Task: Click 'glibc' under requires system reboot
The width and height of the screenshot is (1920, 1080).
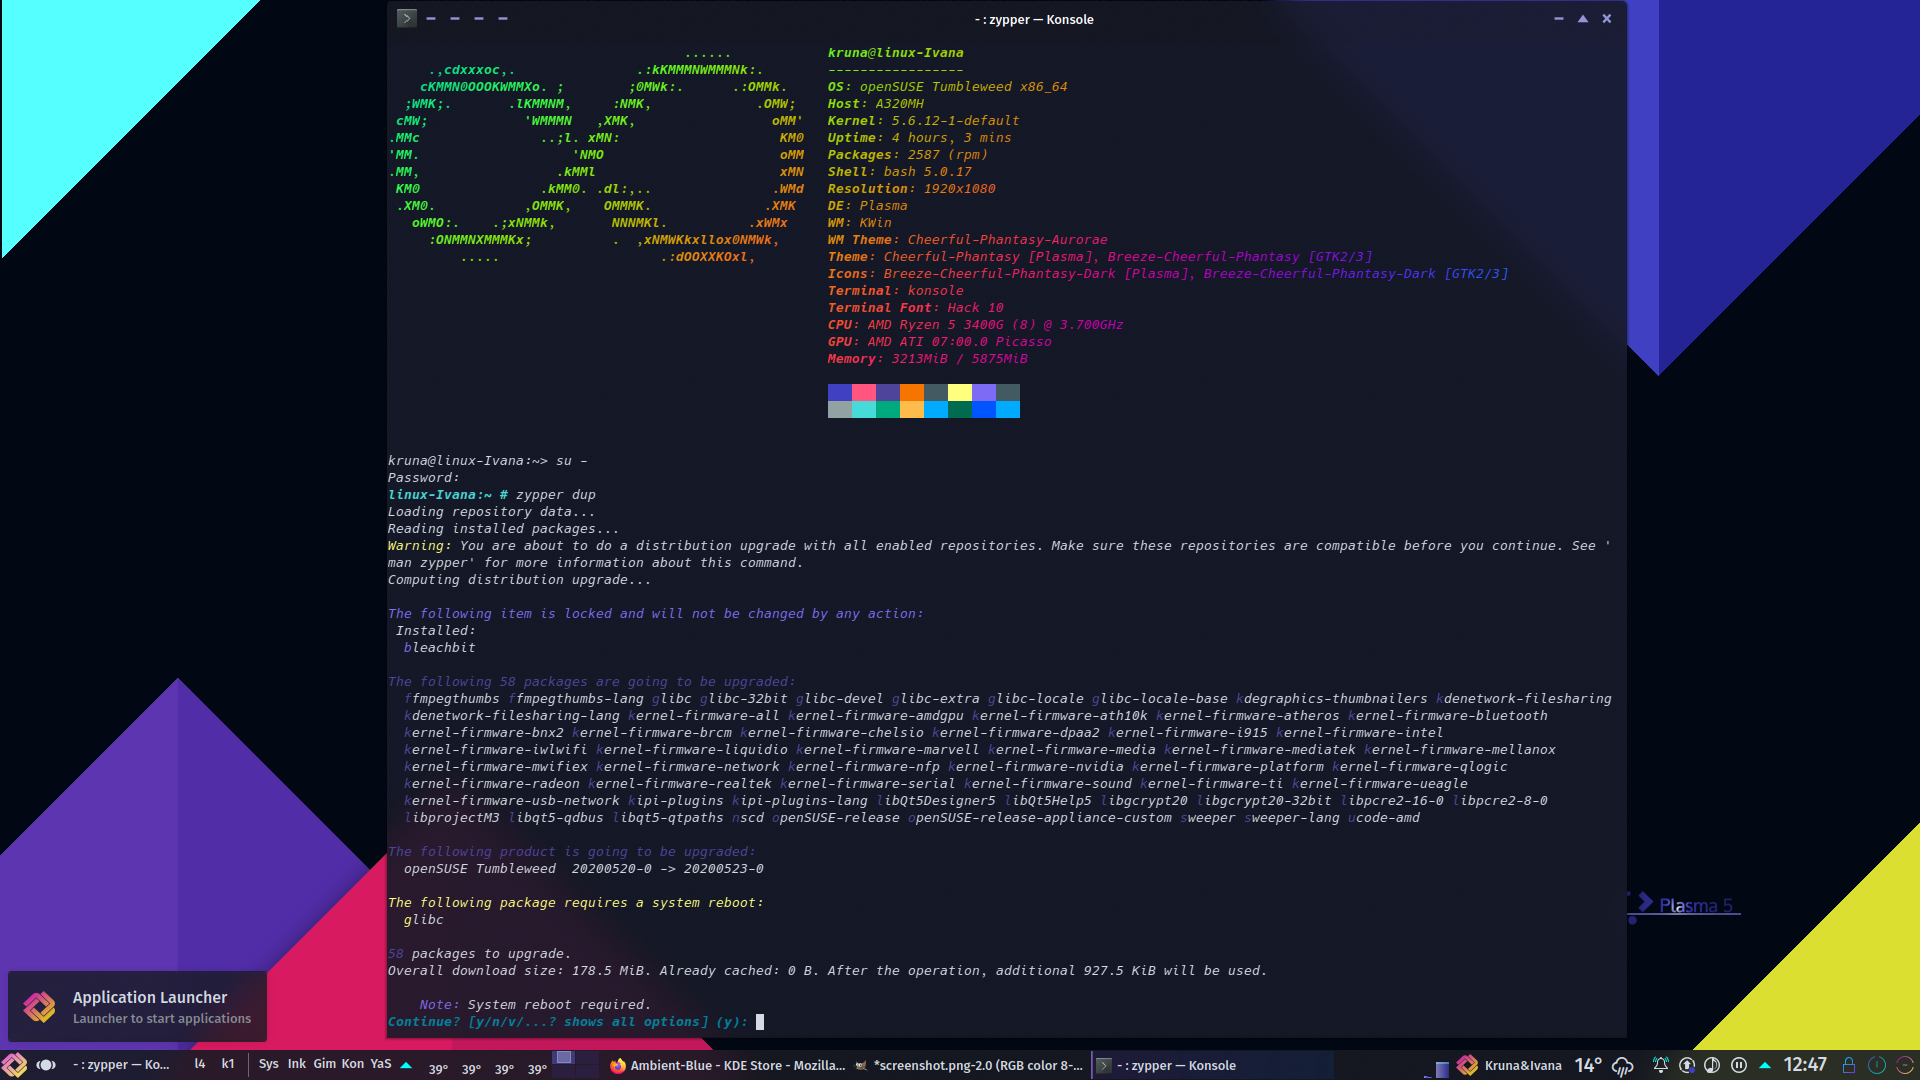Action: [424, 920]
